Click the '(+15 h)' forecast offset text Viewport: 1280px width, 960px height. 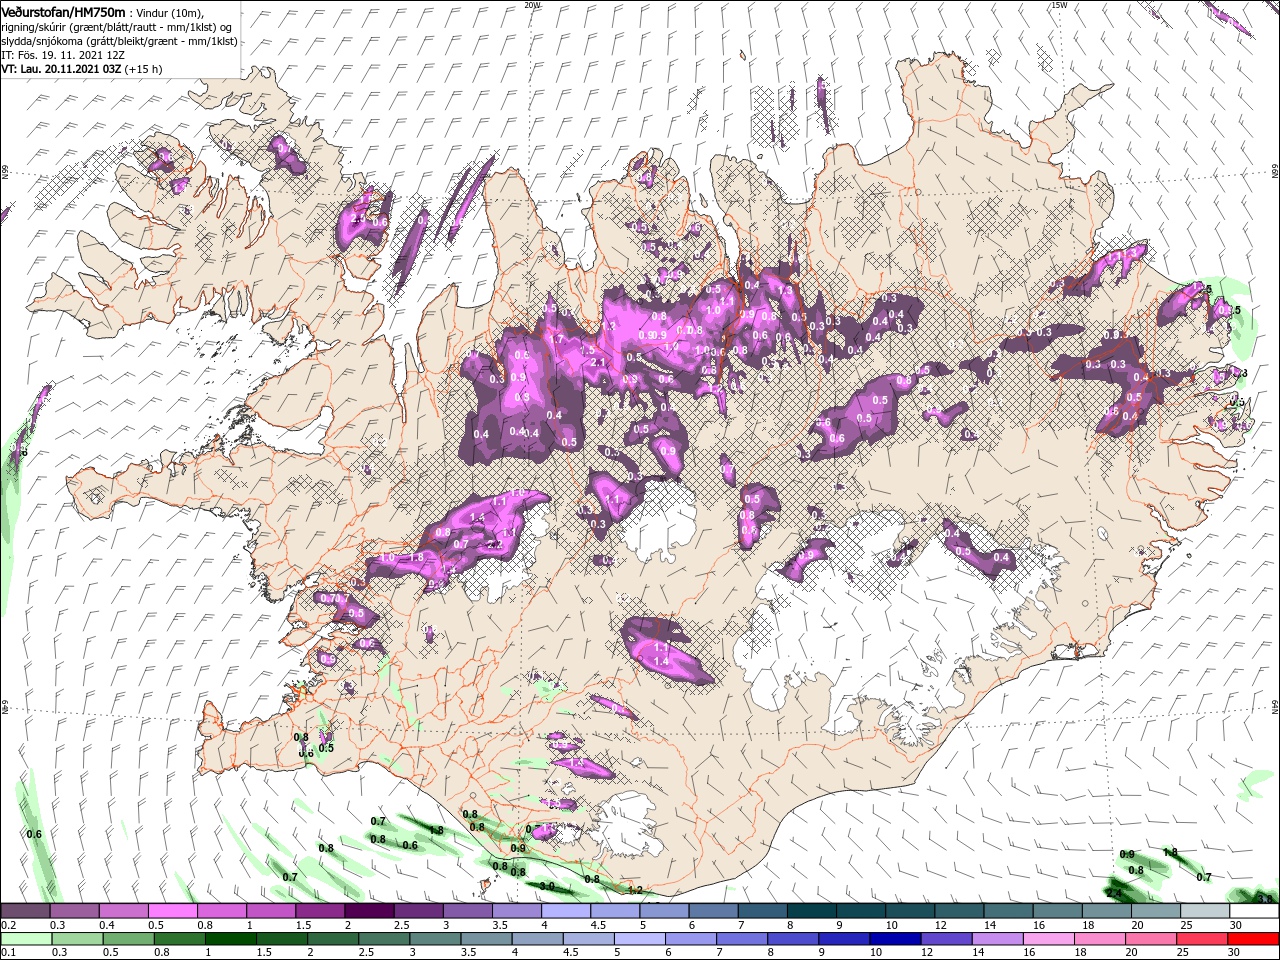coord(144,70)
